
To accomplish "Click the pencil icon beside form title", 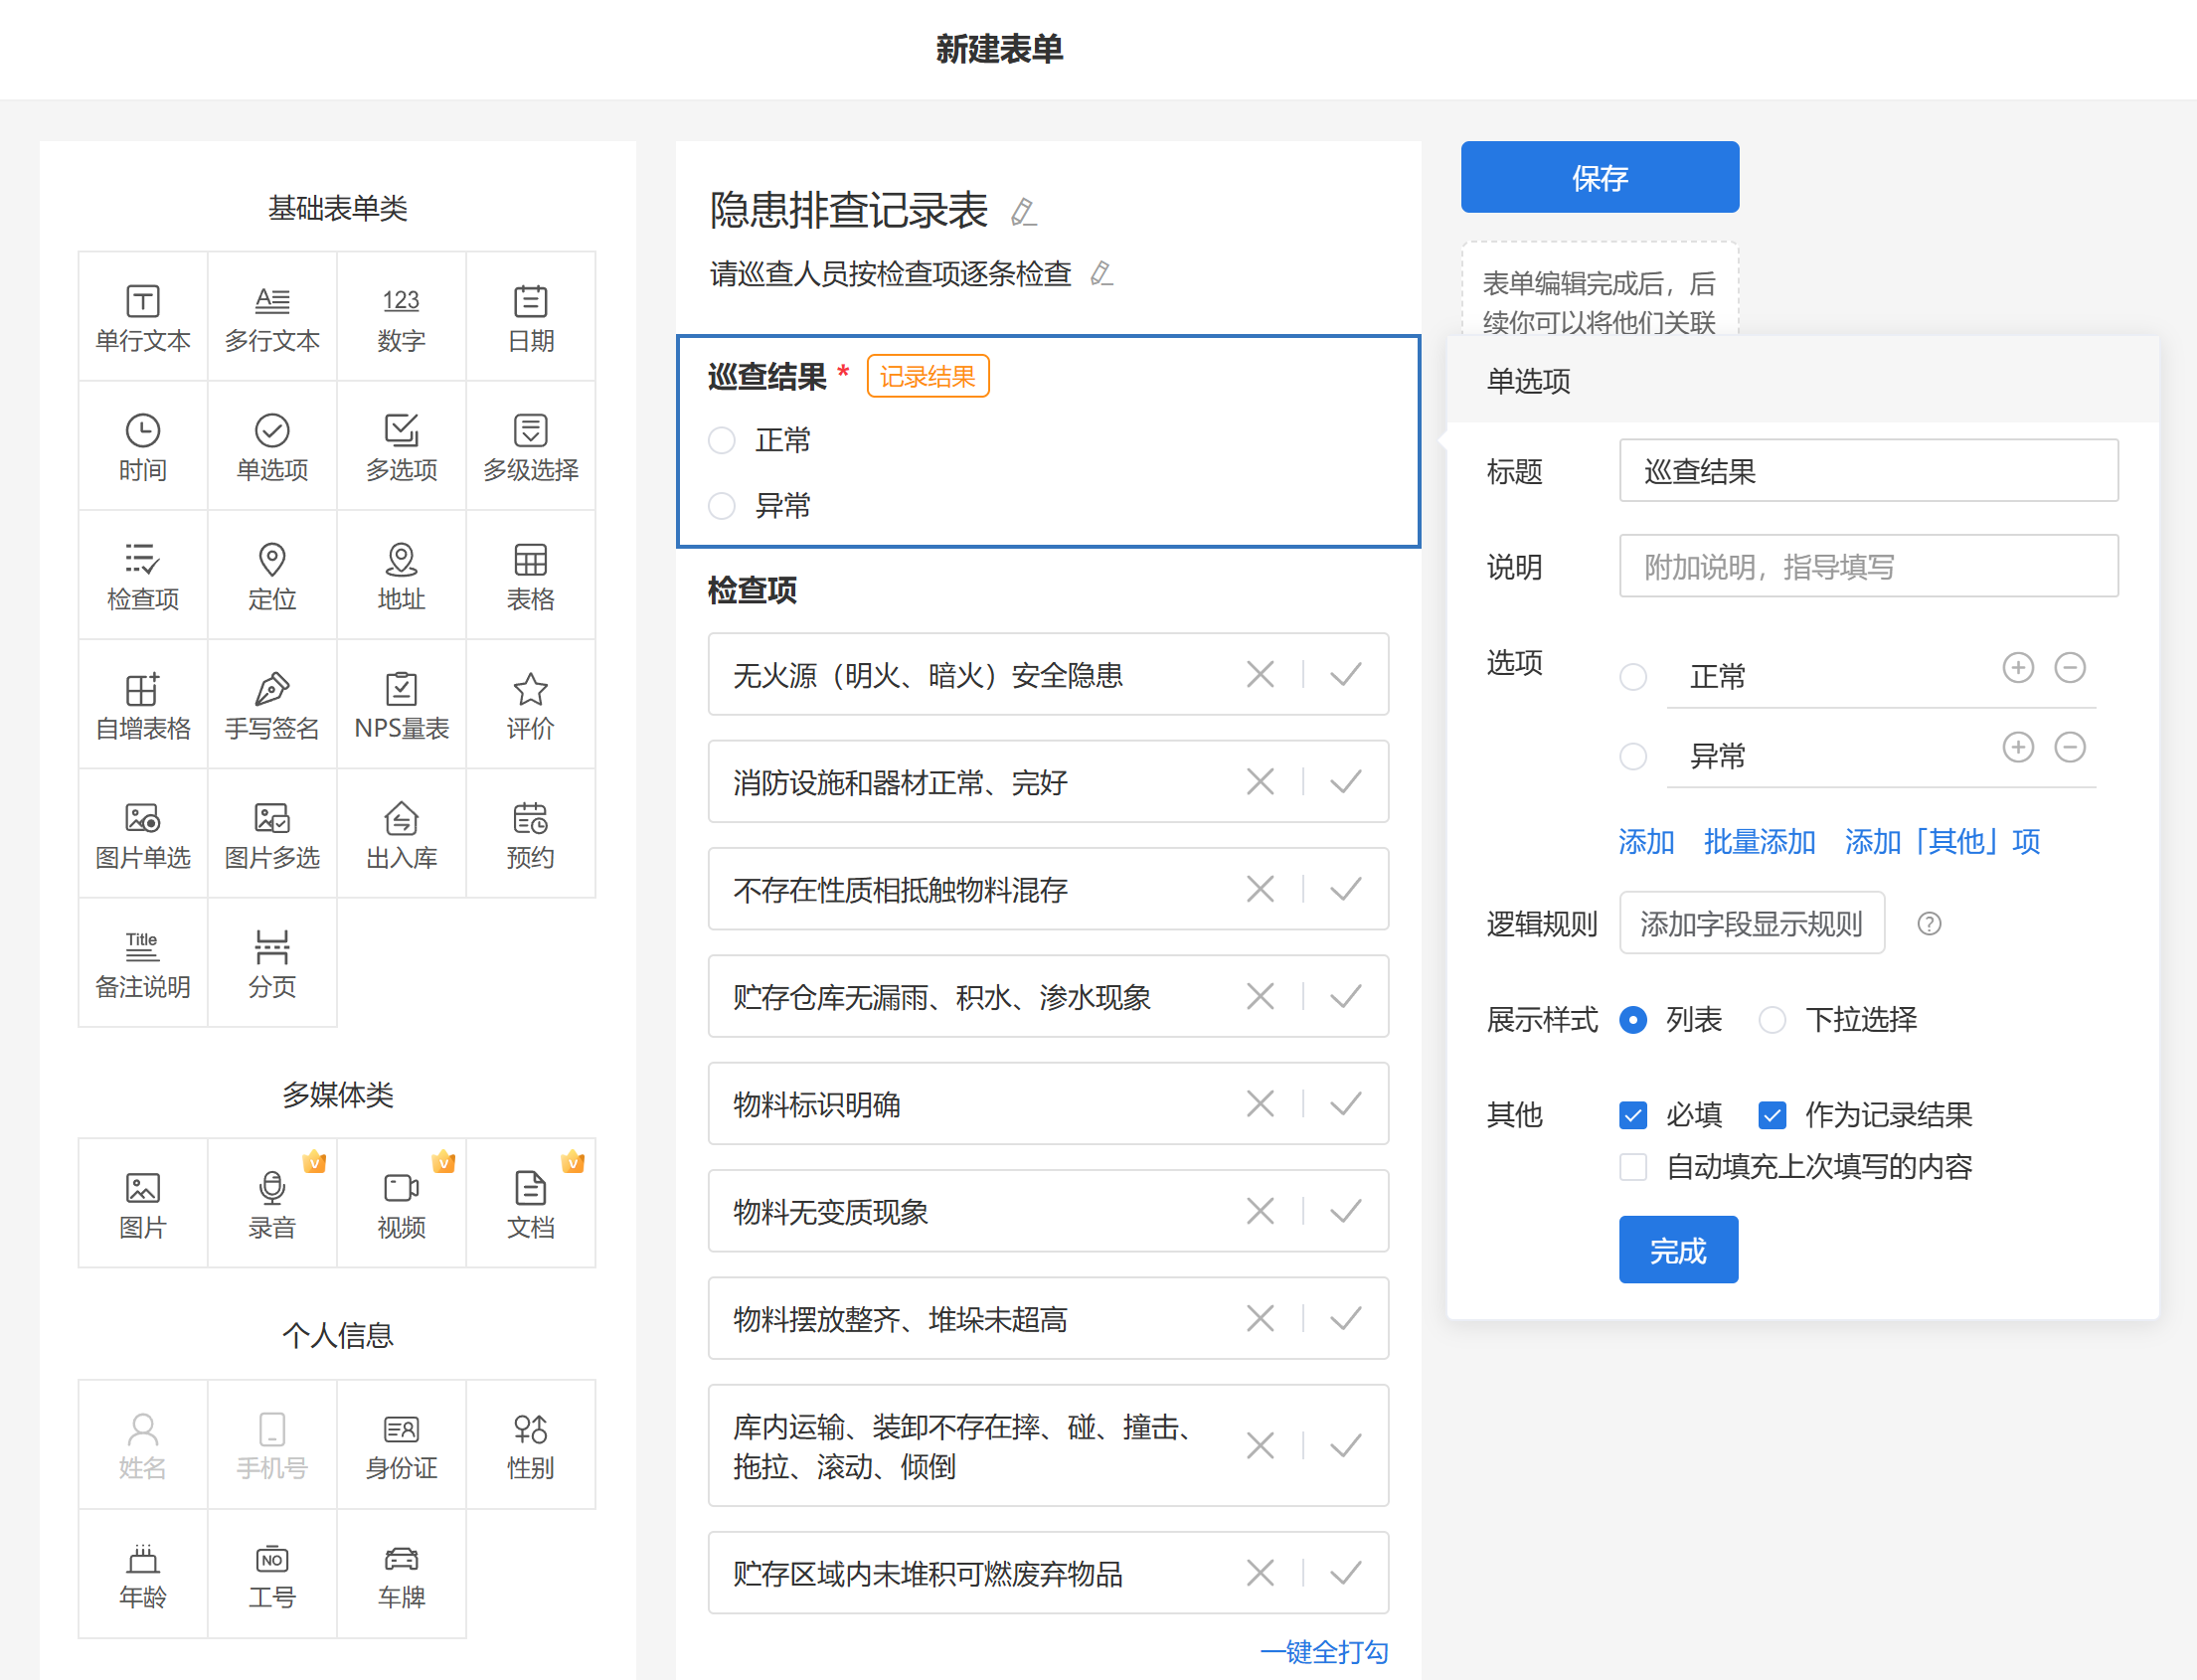I will tap(1023, 211).
